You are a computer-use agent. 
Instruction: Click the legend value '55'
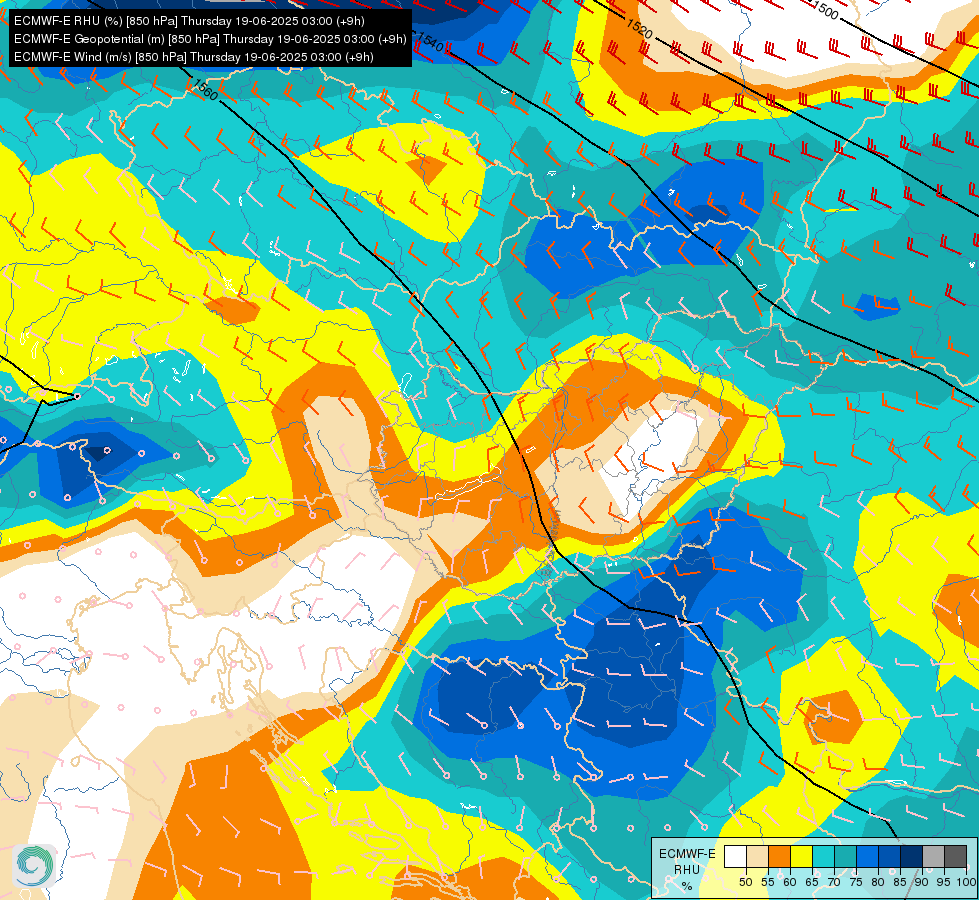(x=768, y=882)
